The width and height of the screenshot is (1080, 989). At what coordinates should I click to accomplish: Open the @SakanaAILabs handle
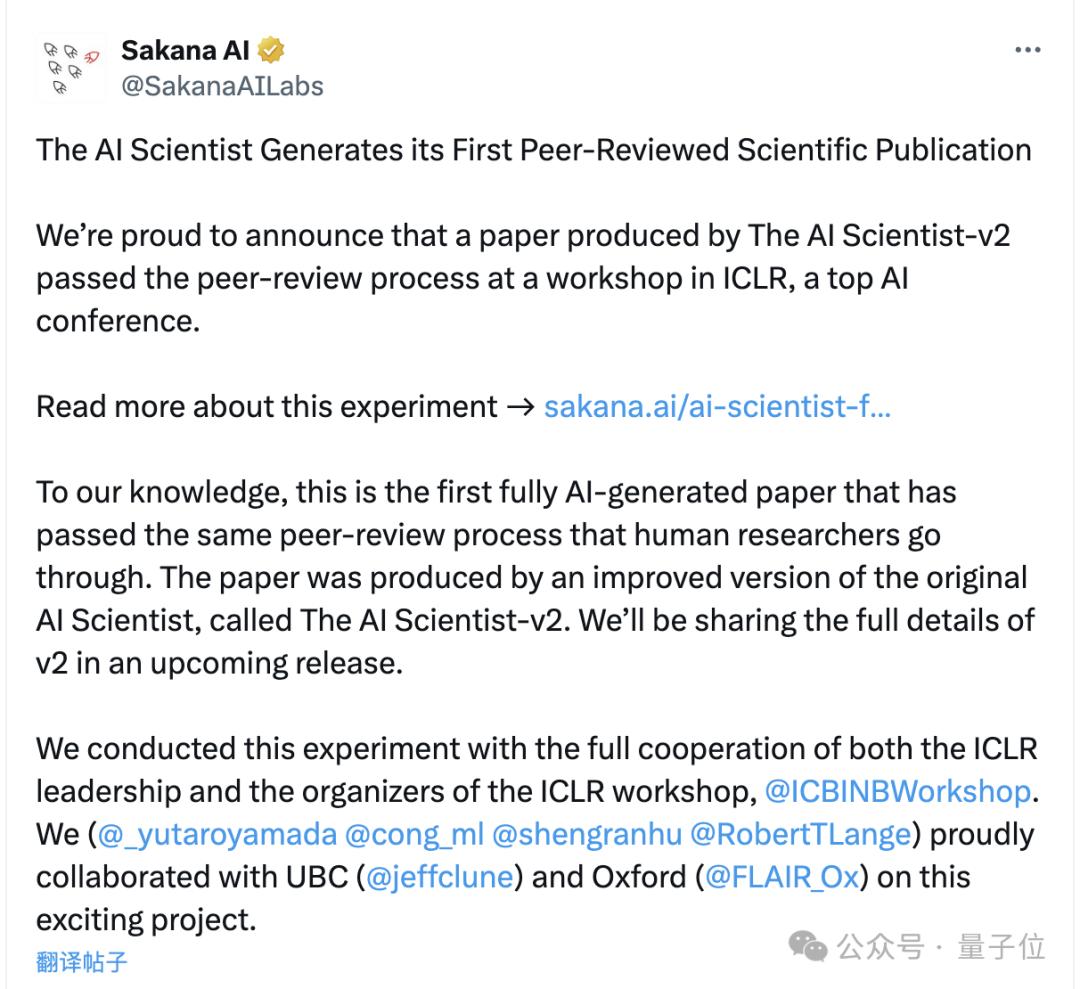pyautogui.click(x=222, y=86)
